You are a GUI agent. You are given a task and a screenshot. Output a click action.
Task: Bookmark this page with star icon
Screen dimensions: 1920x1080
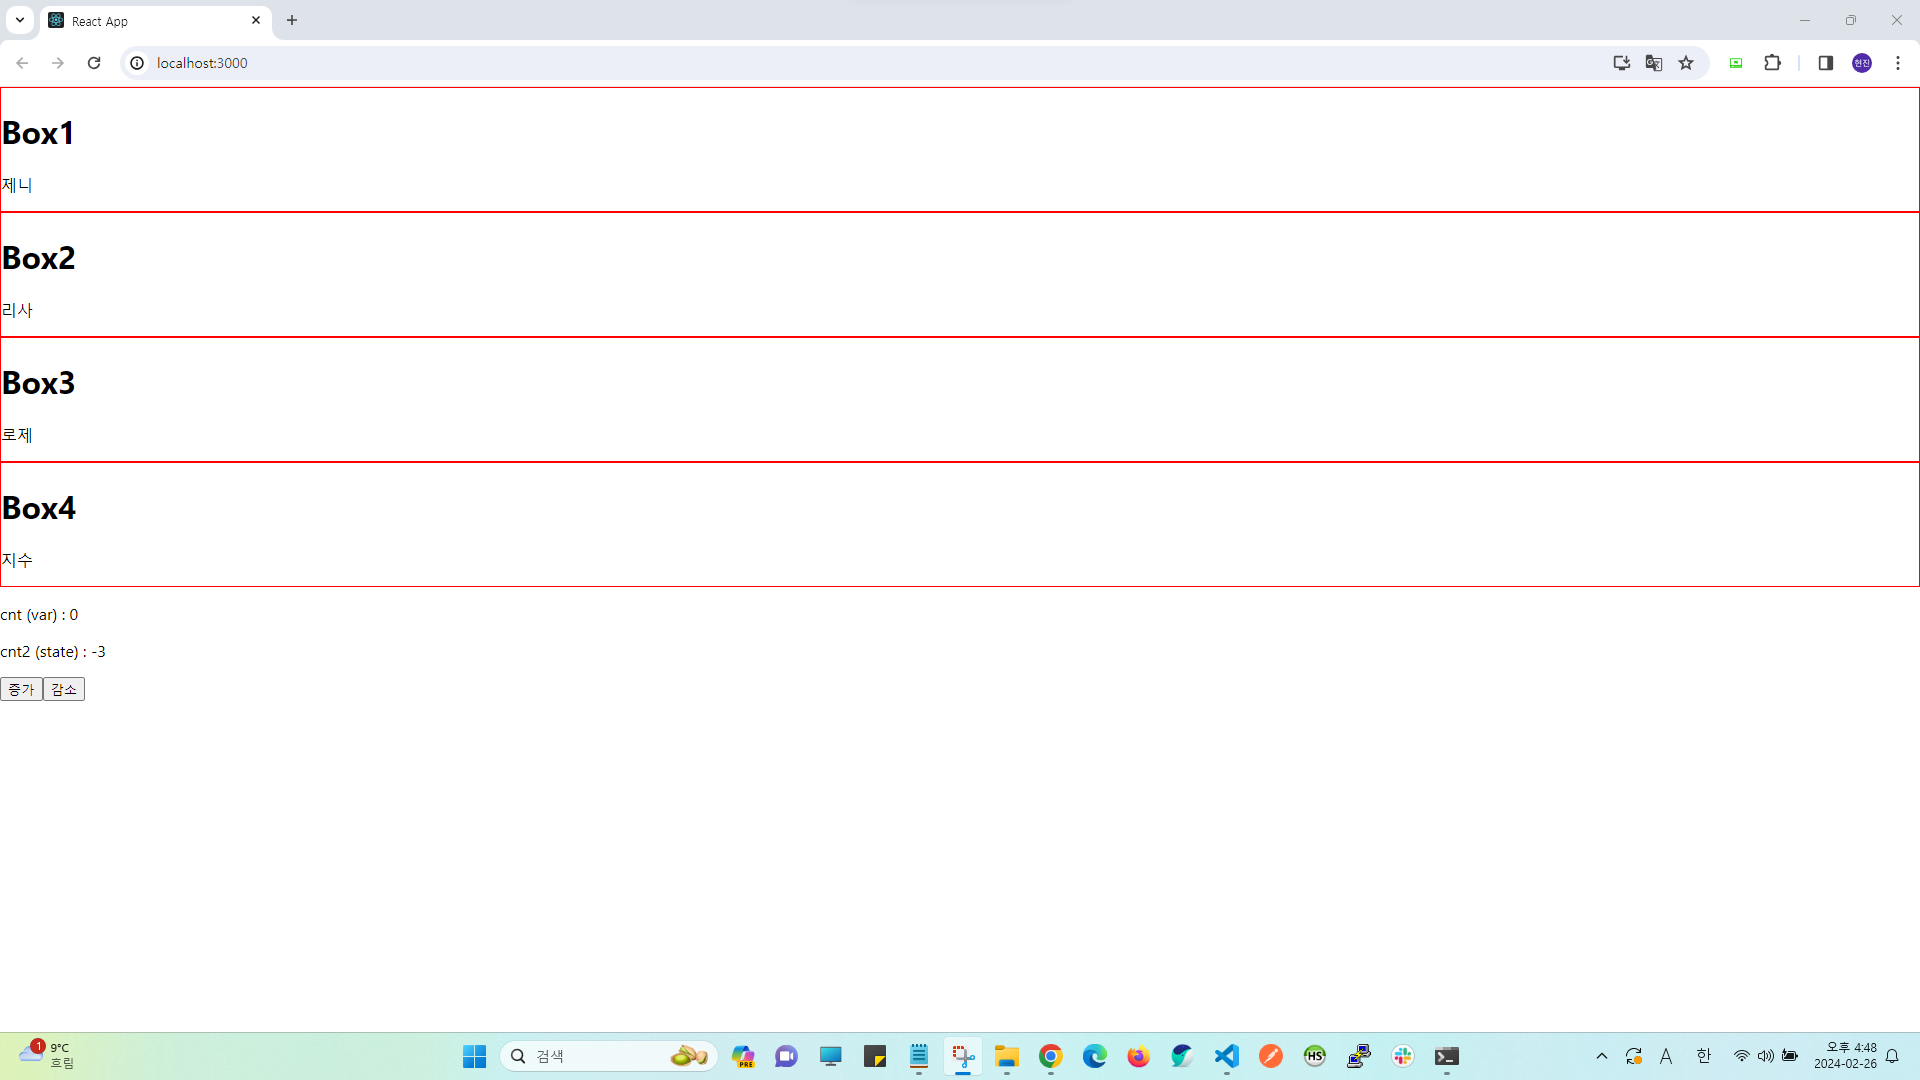[1686, 63]
